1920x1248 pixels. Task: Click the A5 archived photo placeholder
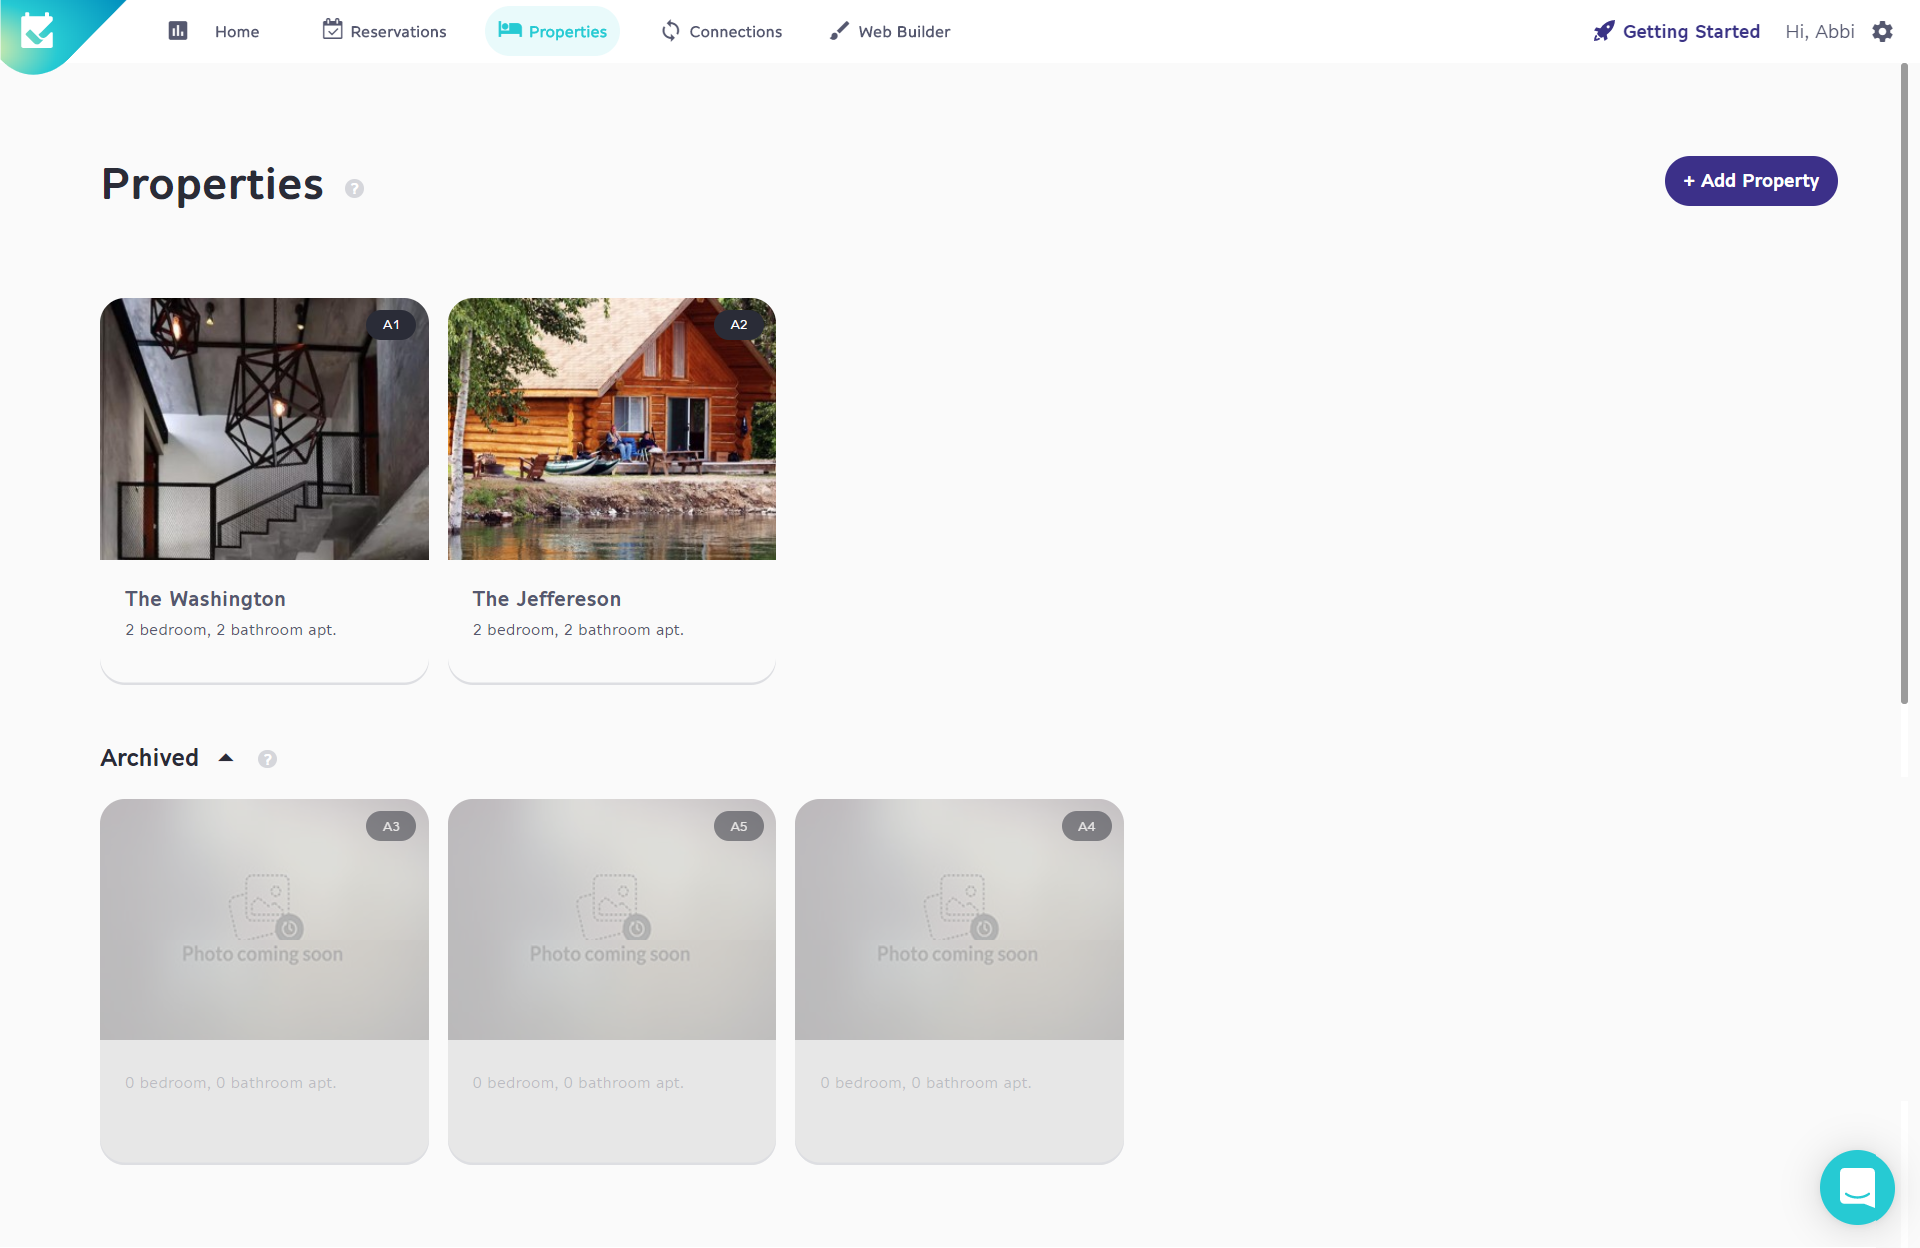pyautogui.click(x=612, y=920)
